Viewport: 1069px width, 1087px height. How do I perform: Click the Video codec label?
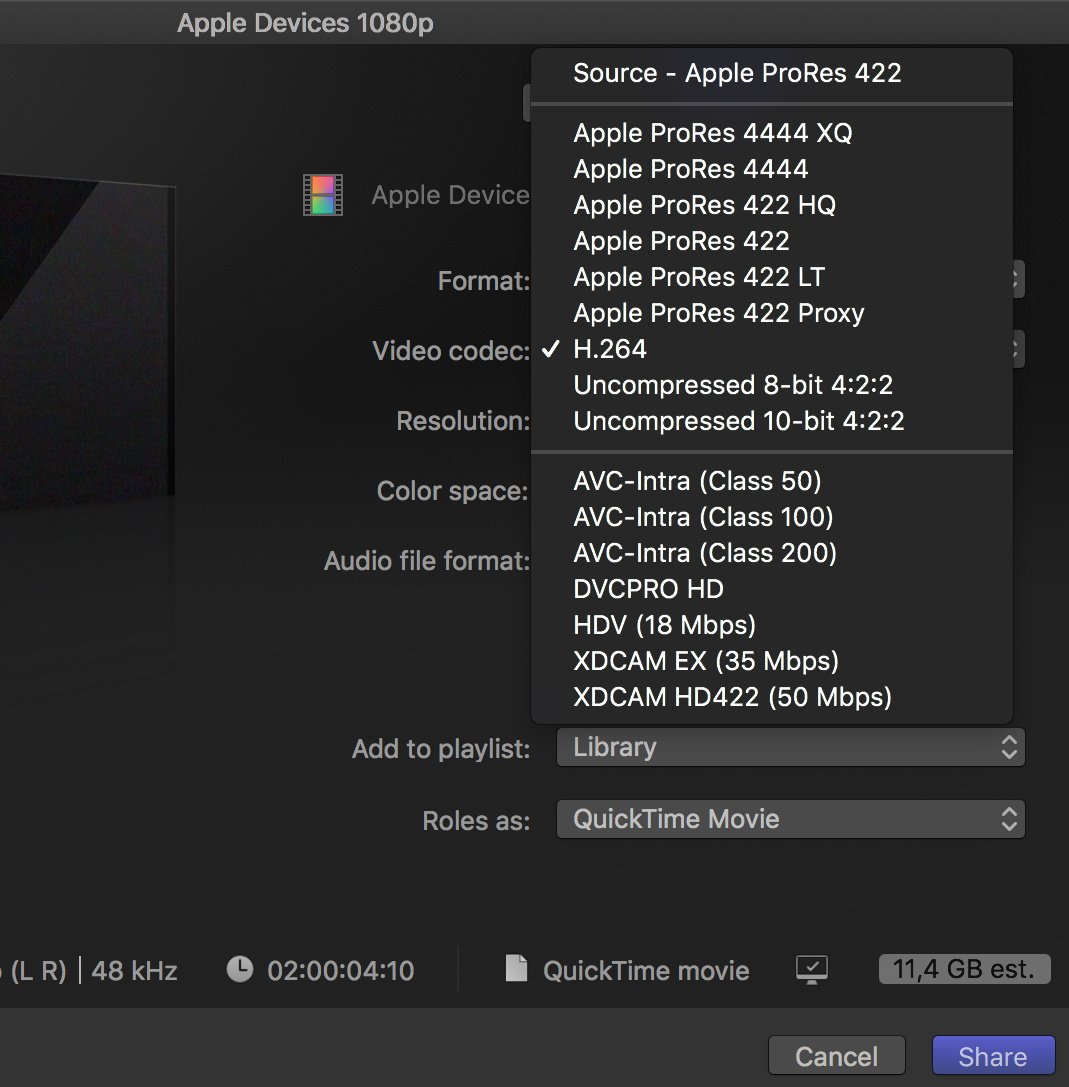click(451, 351)
